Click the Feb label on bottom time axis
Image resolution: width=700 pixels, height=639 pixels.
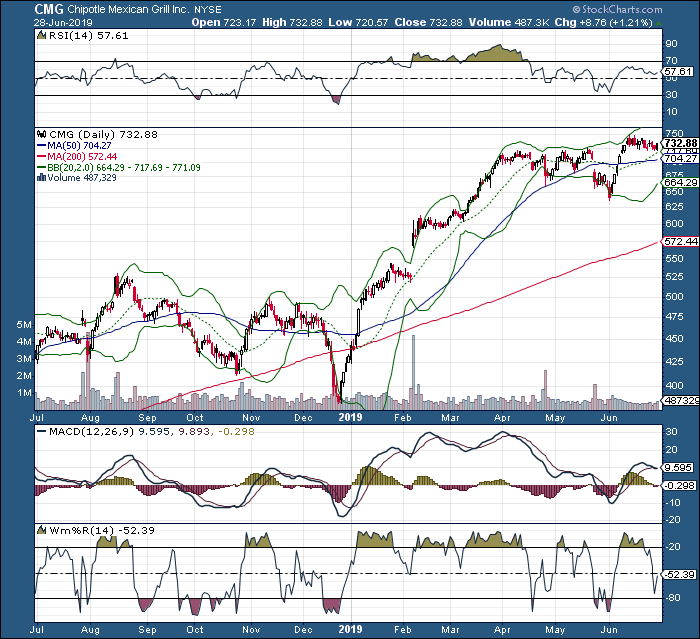point(402,630)
